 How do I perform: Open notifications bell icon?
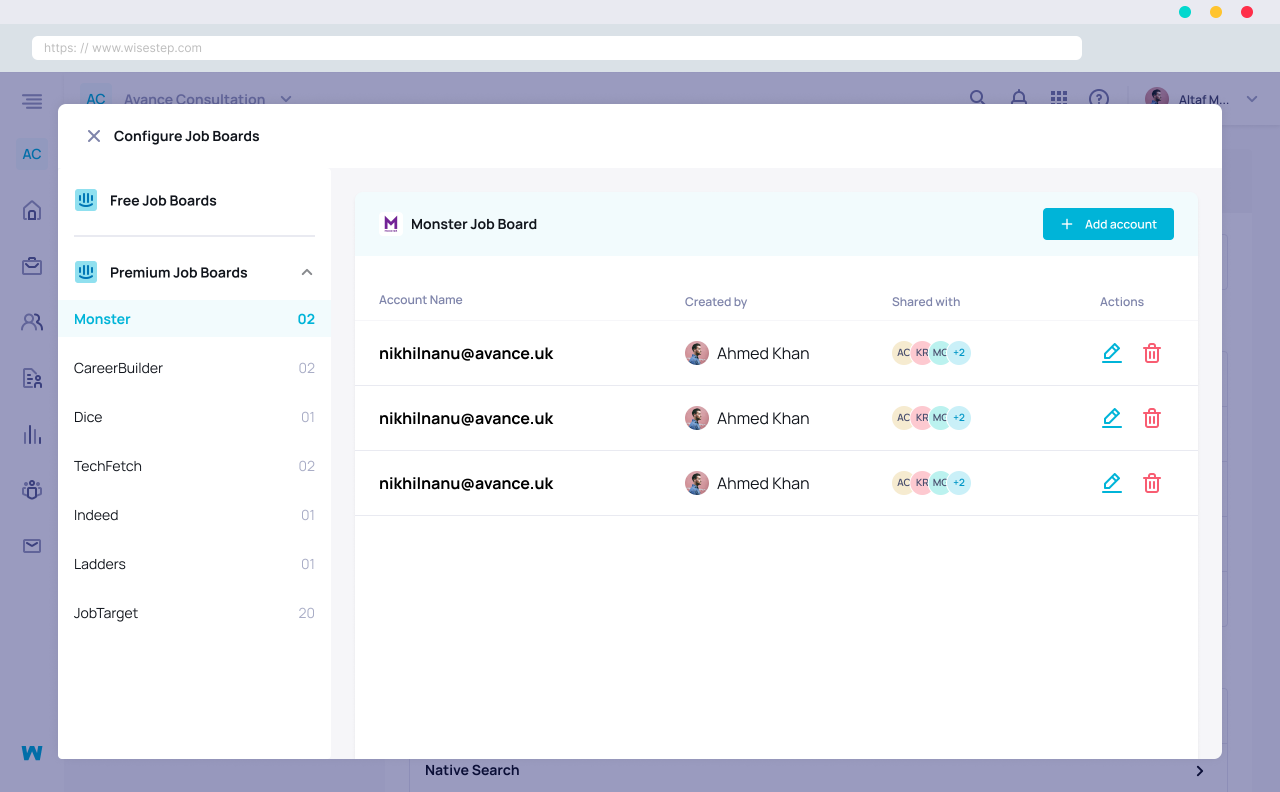click(x=1019, y=98)
